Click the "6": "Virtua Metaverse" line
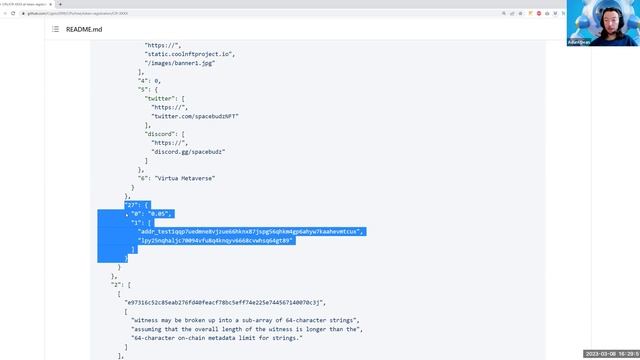Screen dimensions: 640x360 point(176,178)
